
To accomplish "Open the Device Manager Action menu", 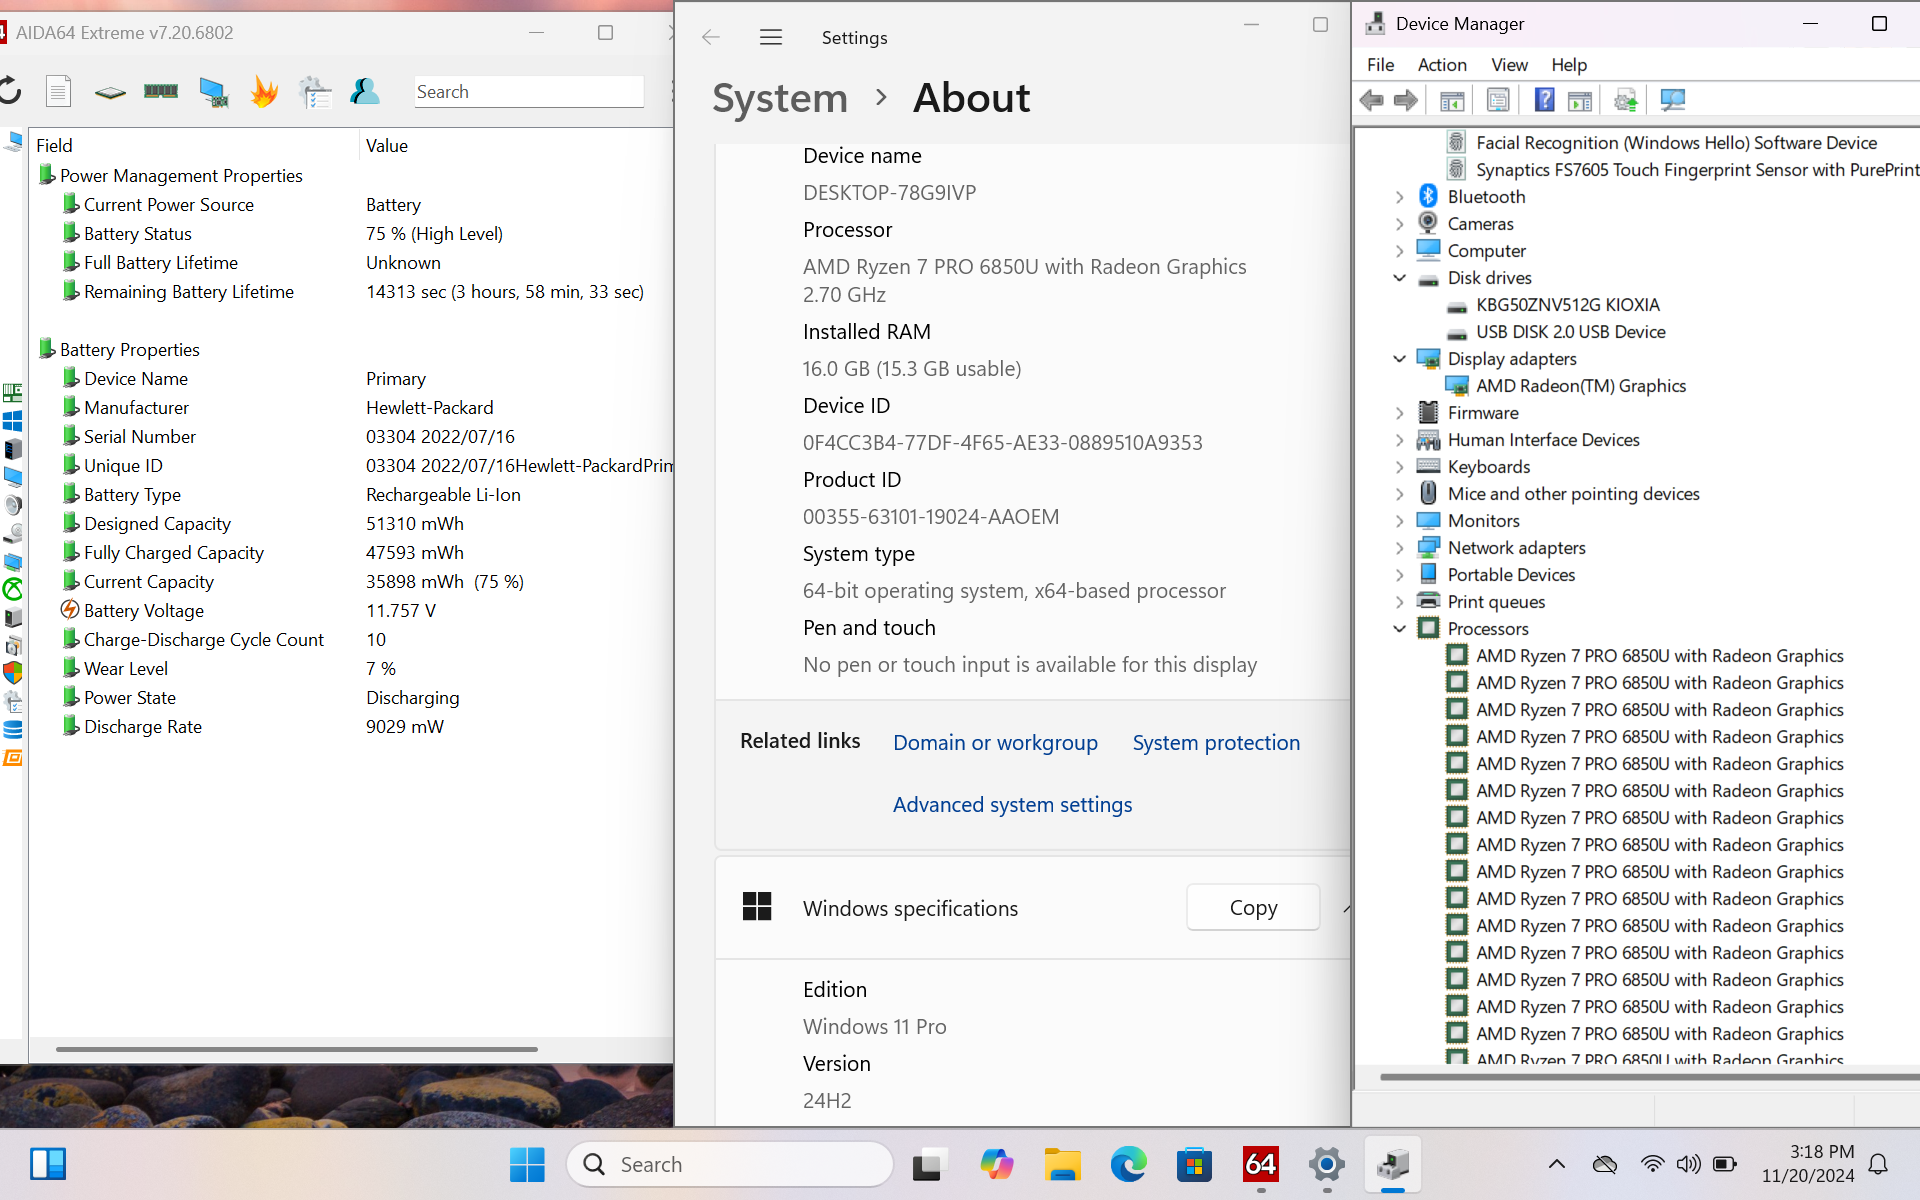I will (1442, 65).
